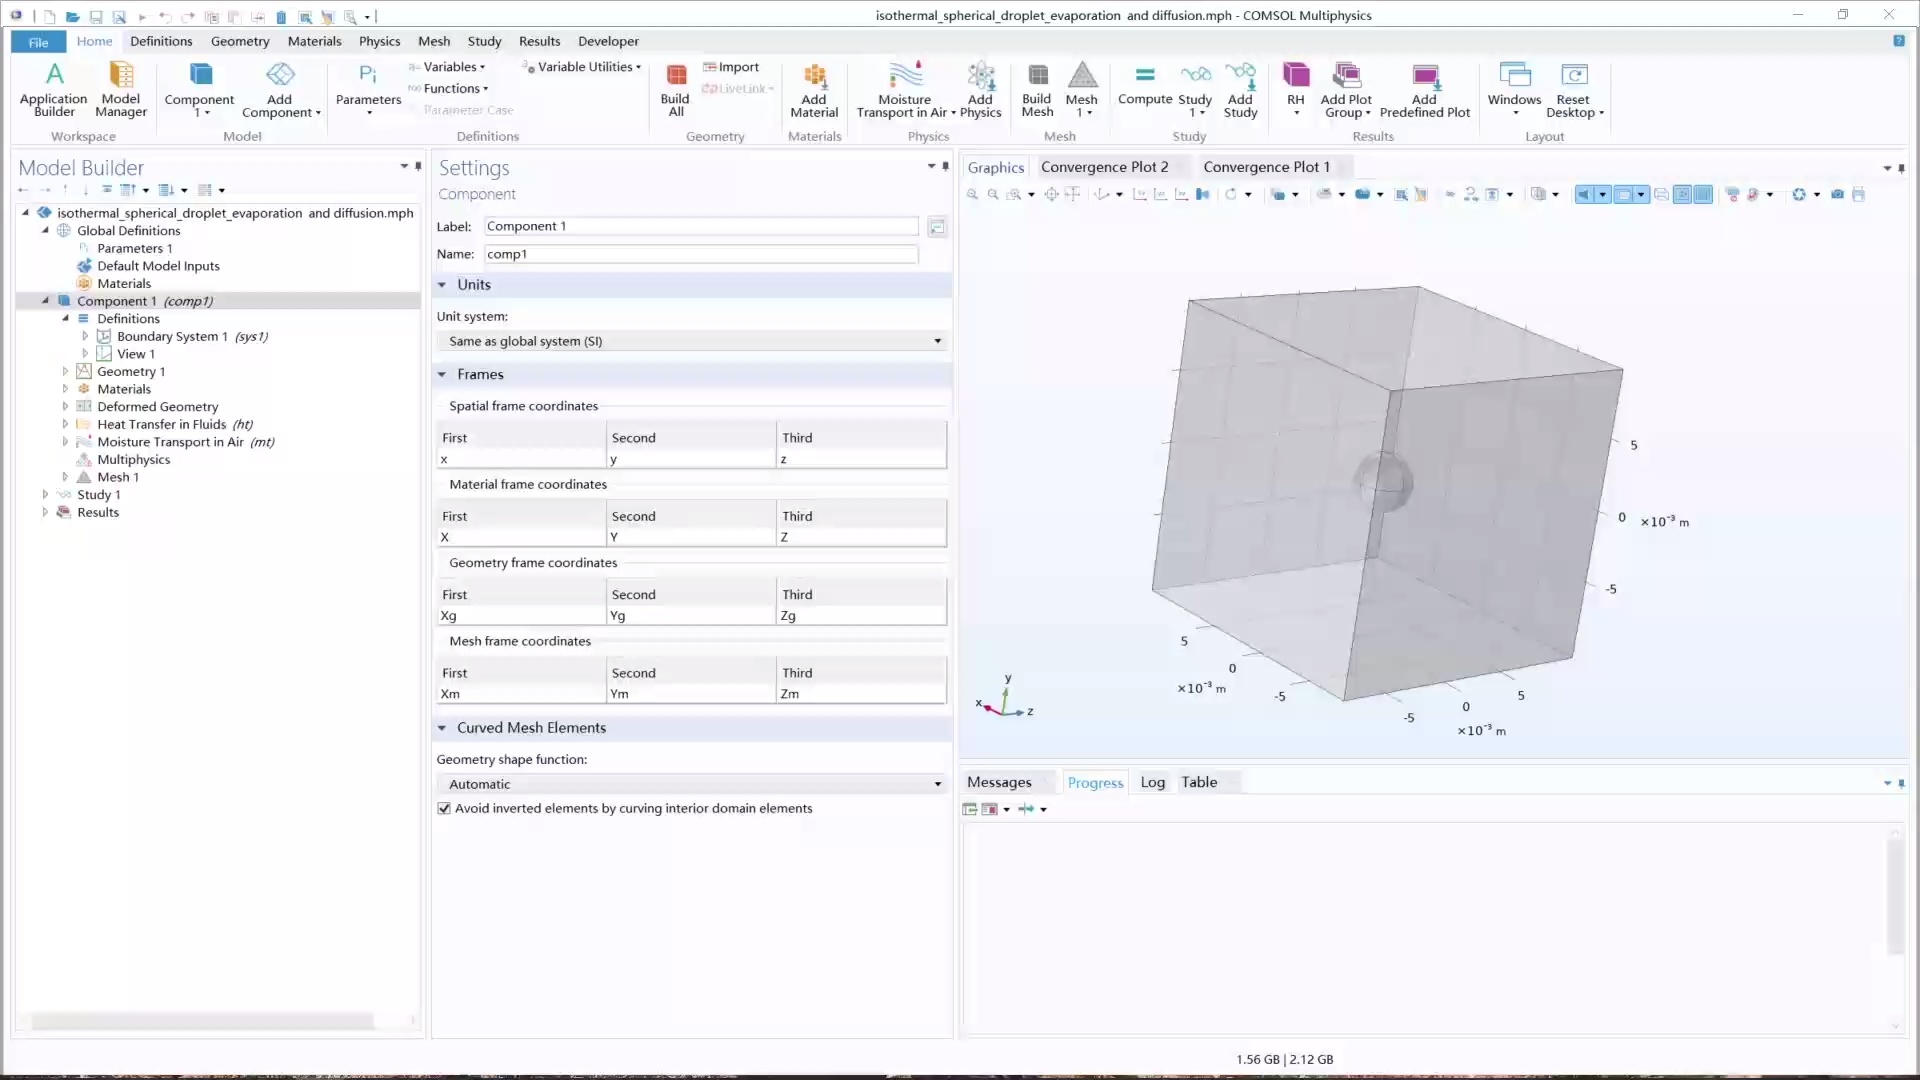The height and width of the screenshot is (1080, 1920).
Task: Toggle Avoid inverted elements checkbox
Action: (x=444, y=809)
